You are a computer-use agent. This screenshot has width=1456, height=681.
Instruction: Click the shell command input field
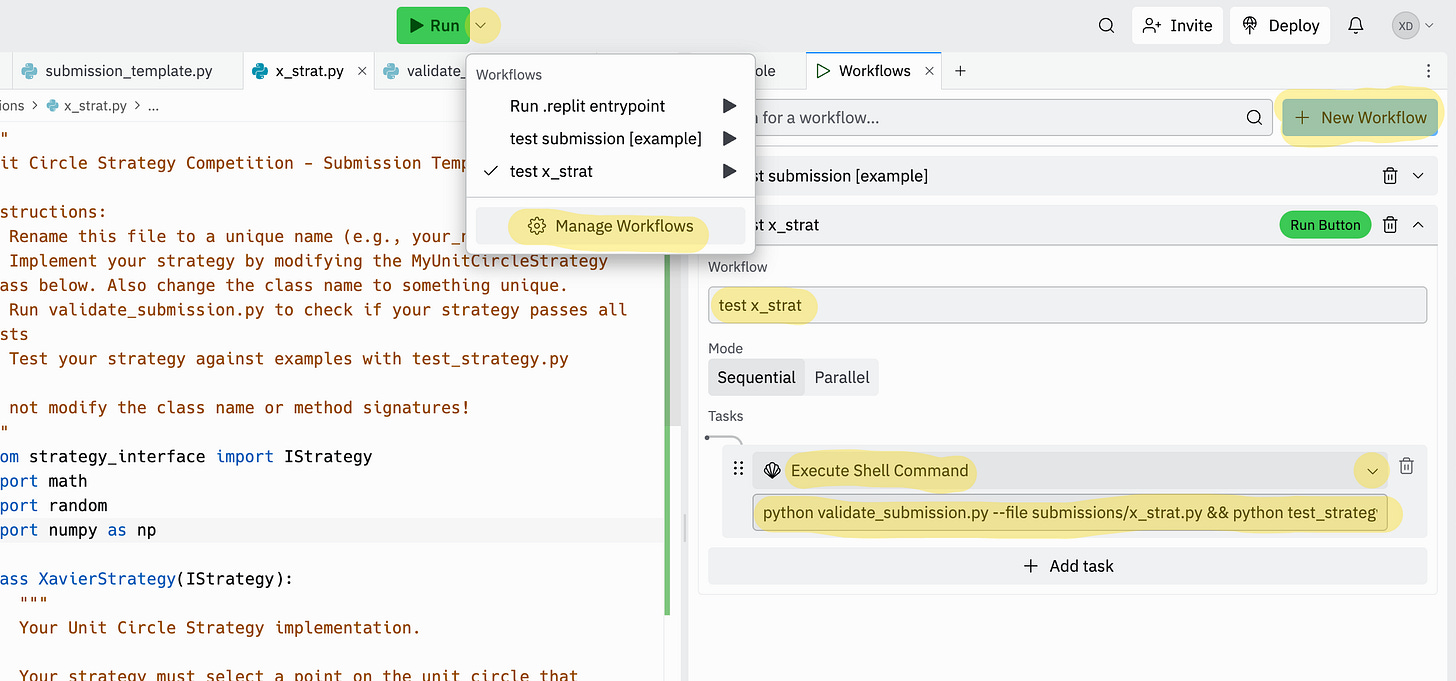(1070, 512)
